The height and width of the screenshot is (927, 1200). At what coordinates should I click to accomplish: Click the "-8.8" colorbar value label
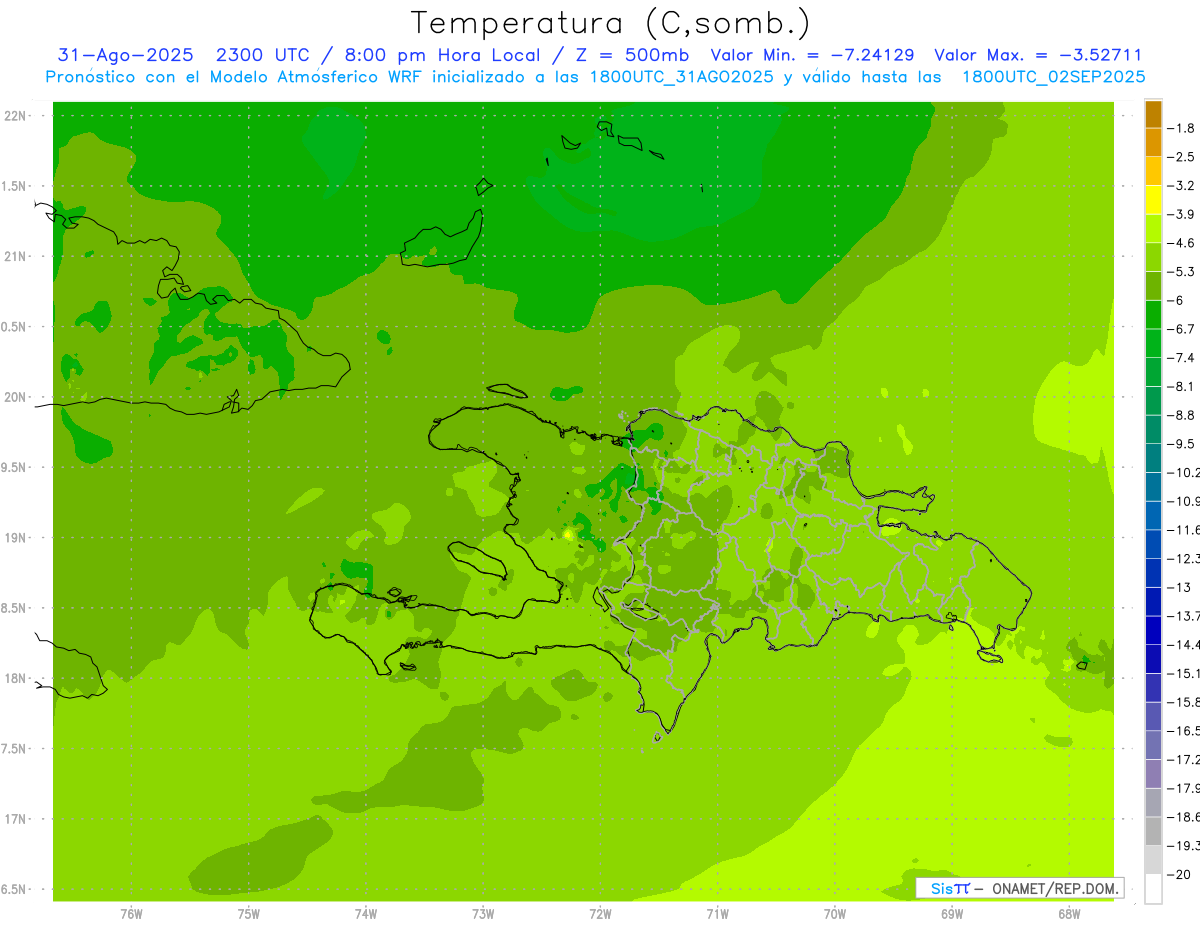1181,415
